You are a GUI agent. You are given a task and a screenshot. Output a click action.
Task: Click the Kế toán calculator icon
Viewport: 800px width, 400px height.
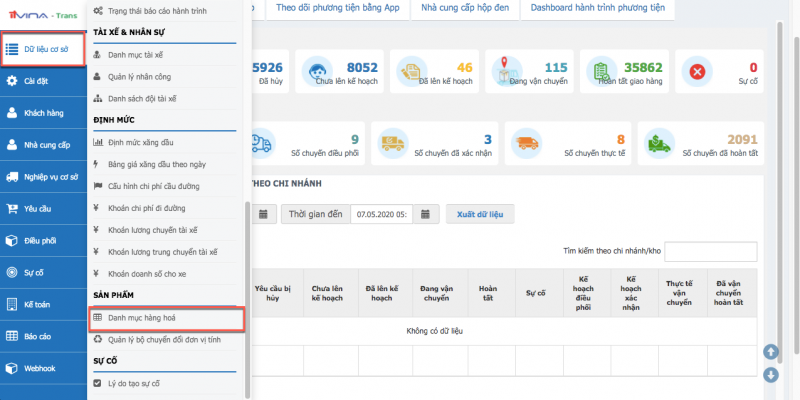11,304
